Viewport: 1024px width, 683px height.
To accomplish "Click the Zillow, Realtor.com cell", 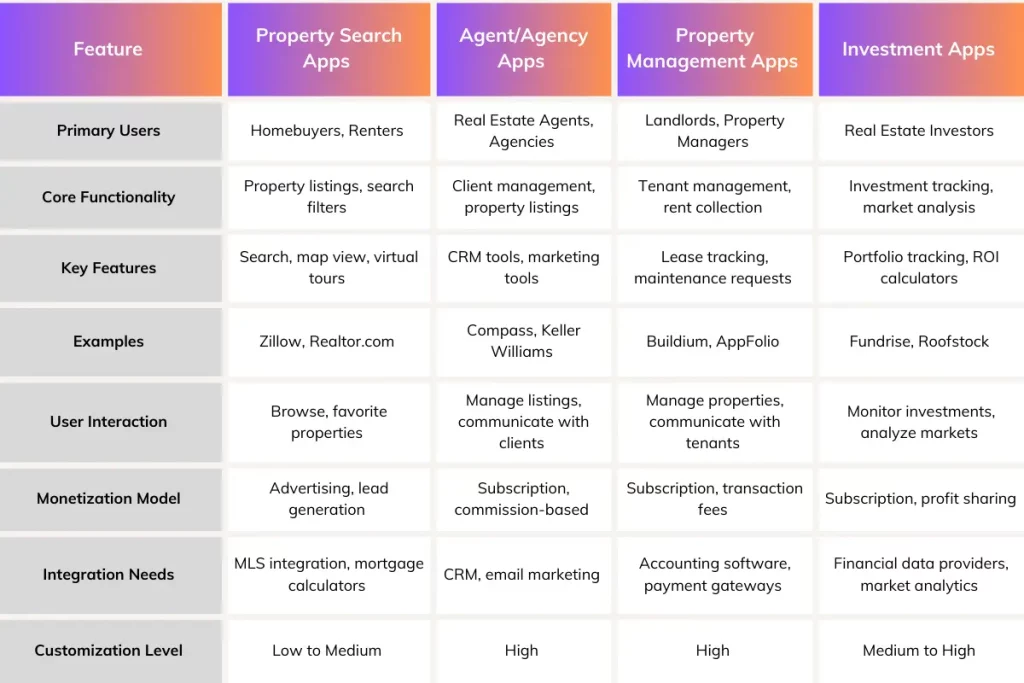I will 327,341.
